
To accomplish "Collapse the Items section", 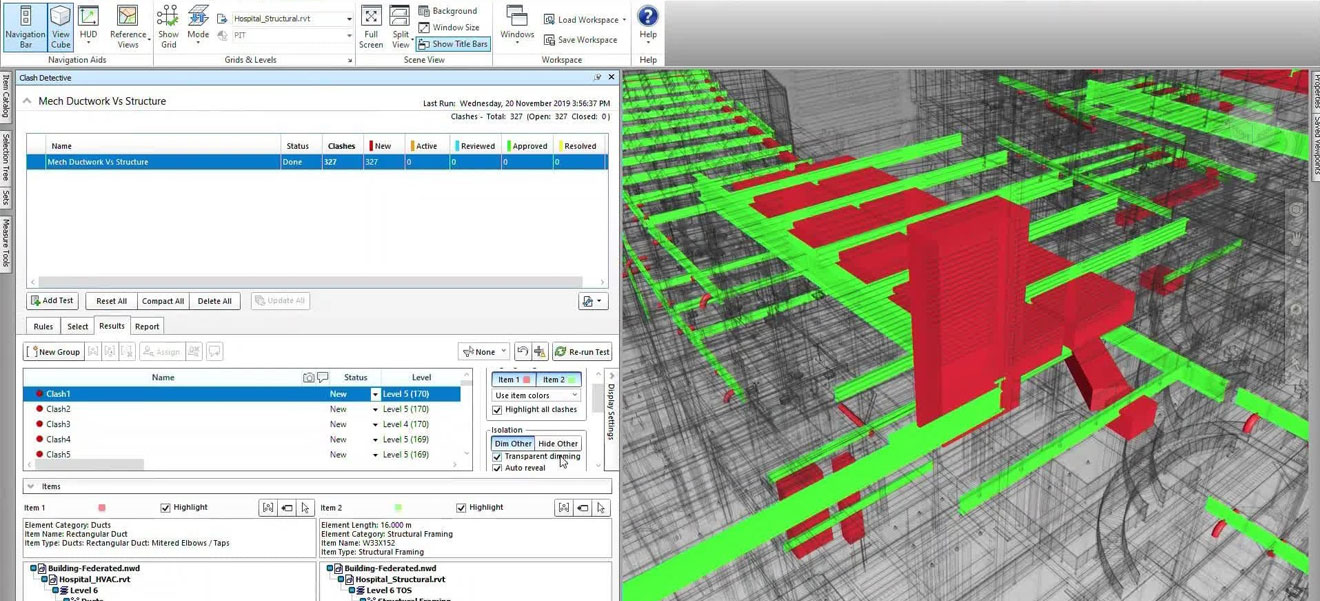I will point(31,487).
